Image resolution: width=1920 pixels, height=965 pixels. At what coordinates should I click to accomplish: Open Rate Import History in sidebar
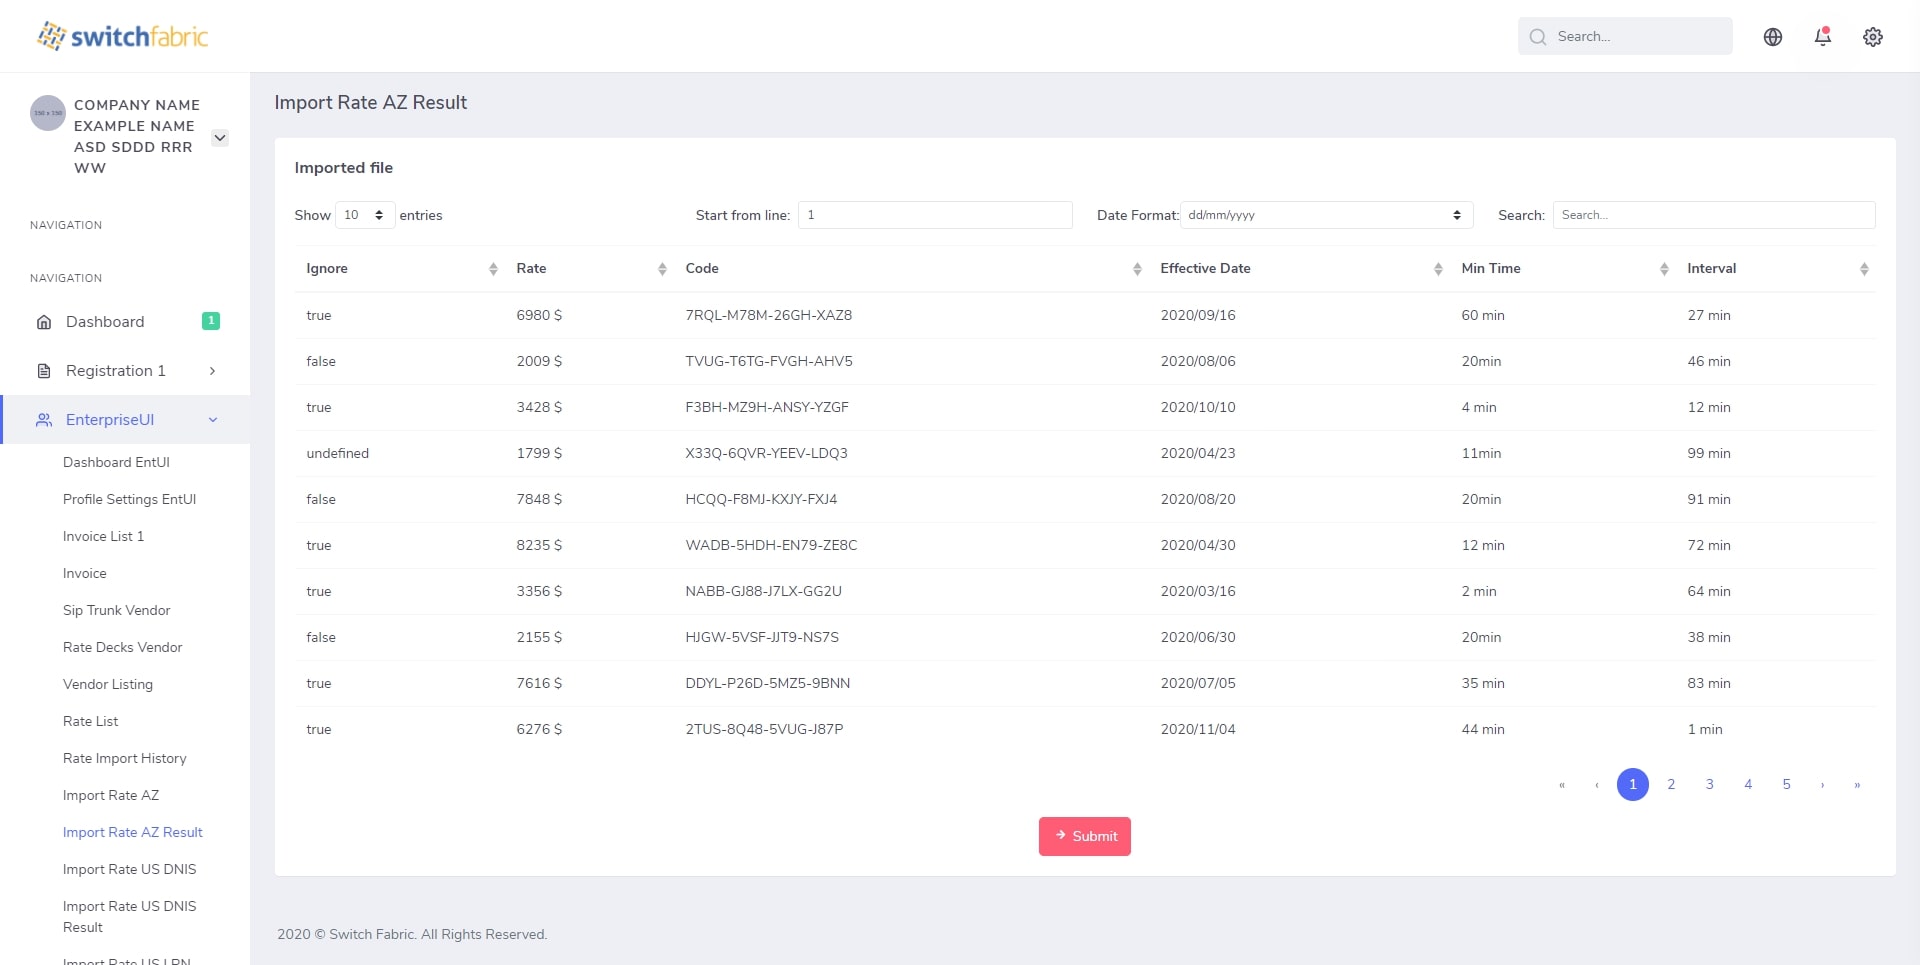point(125,758)
